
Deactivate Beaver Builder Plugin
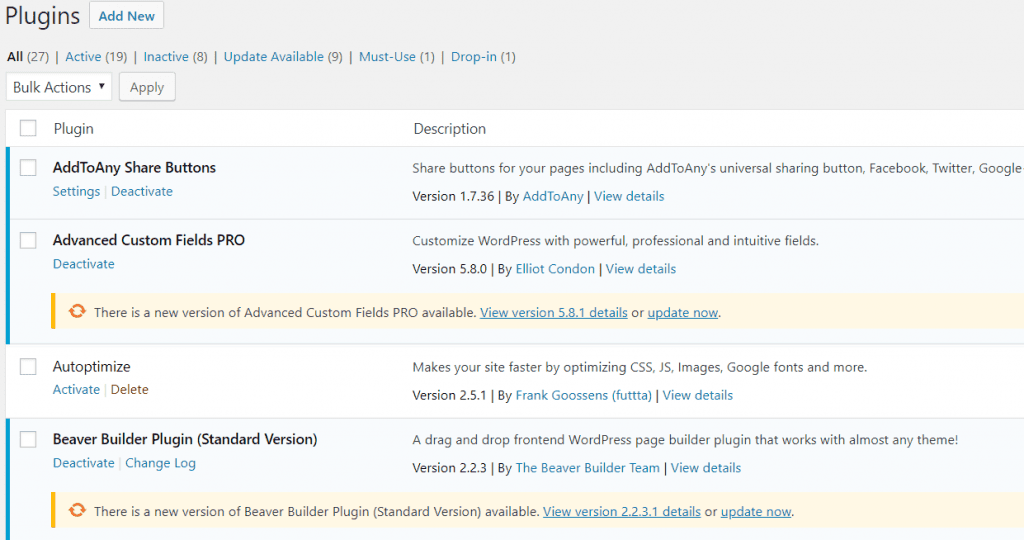[84, 463]
